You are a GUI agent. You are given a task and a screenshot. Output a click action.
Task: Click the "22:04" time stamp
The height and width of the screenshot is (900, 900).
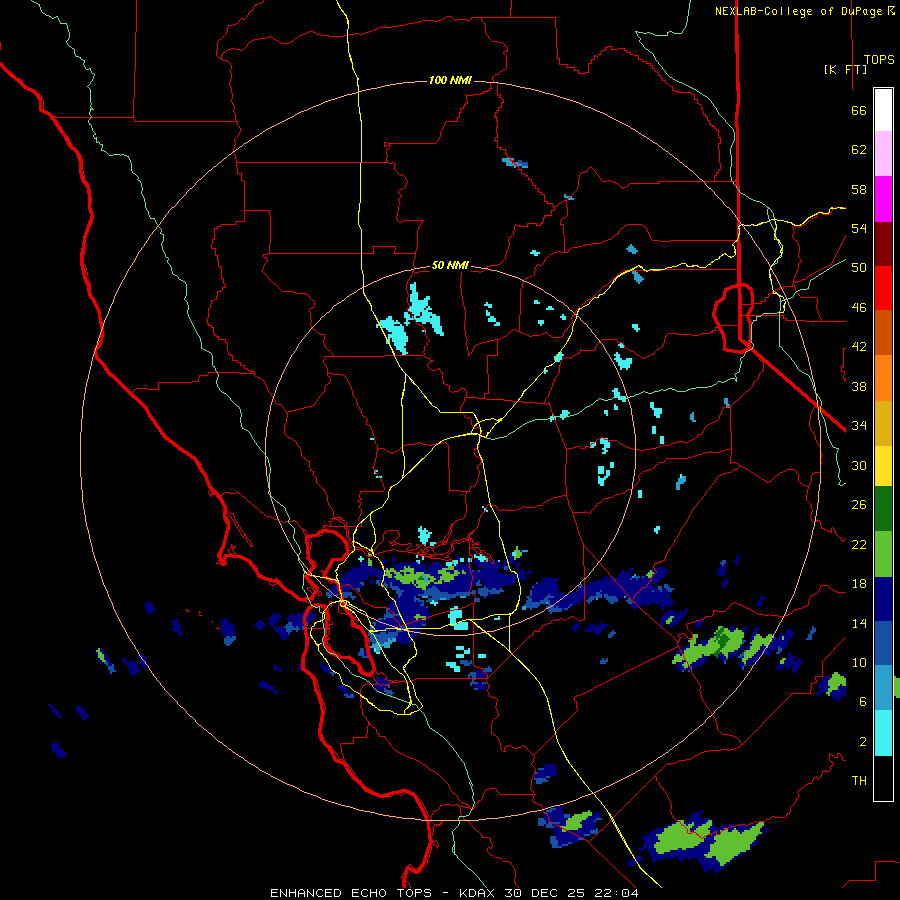(x=616, y=893)
